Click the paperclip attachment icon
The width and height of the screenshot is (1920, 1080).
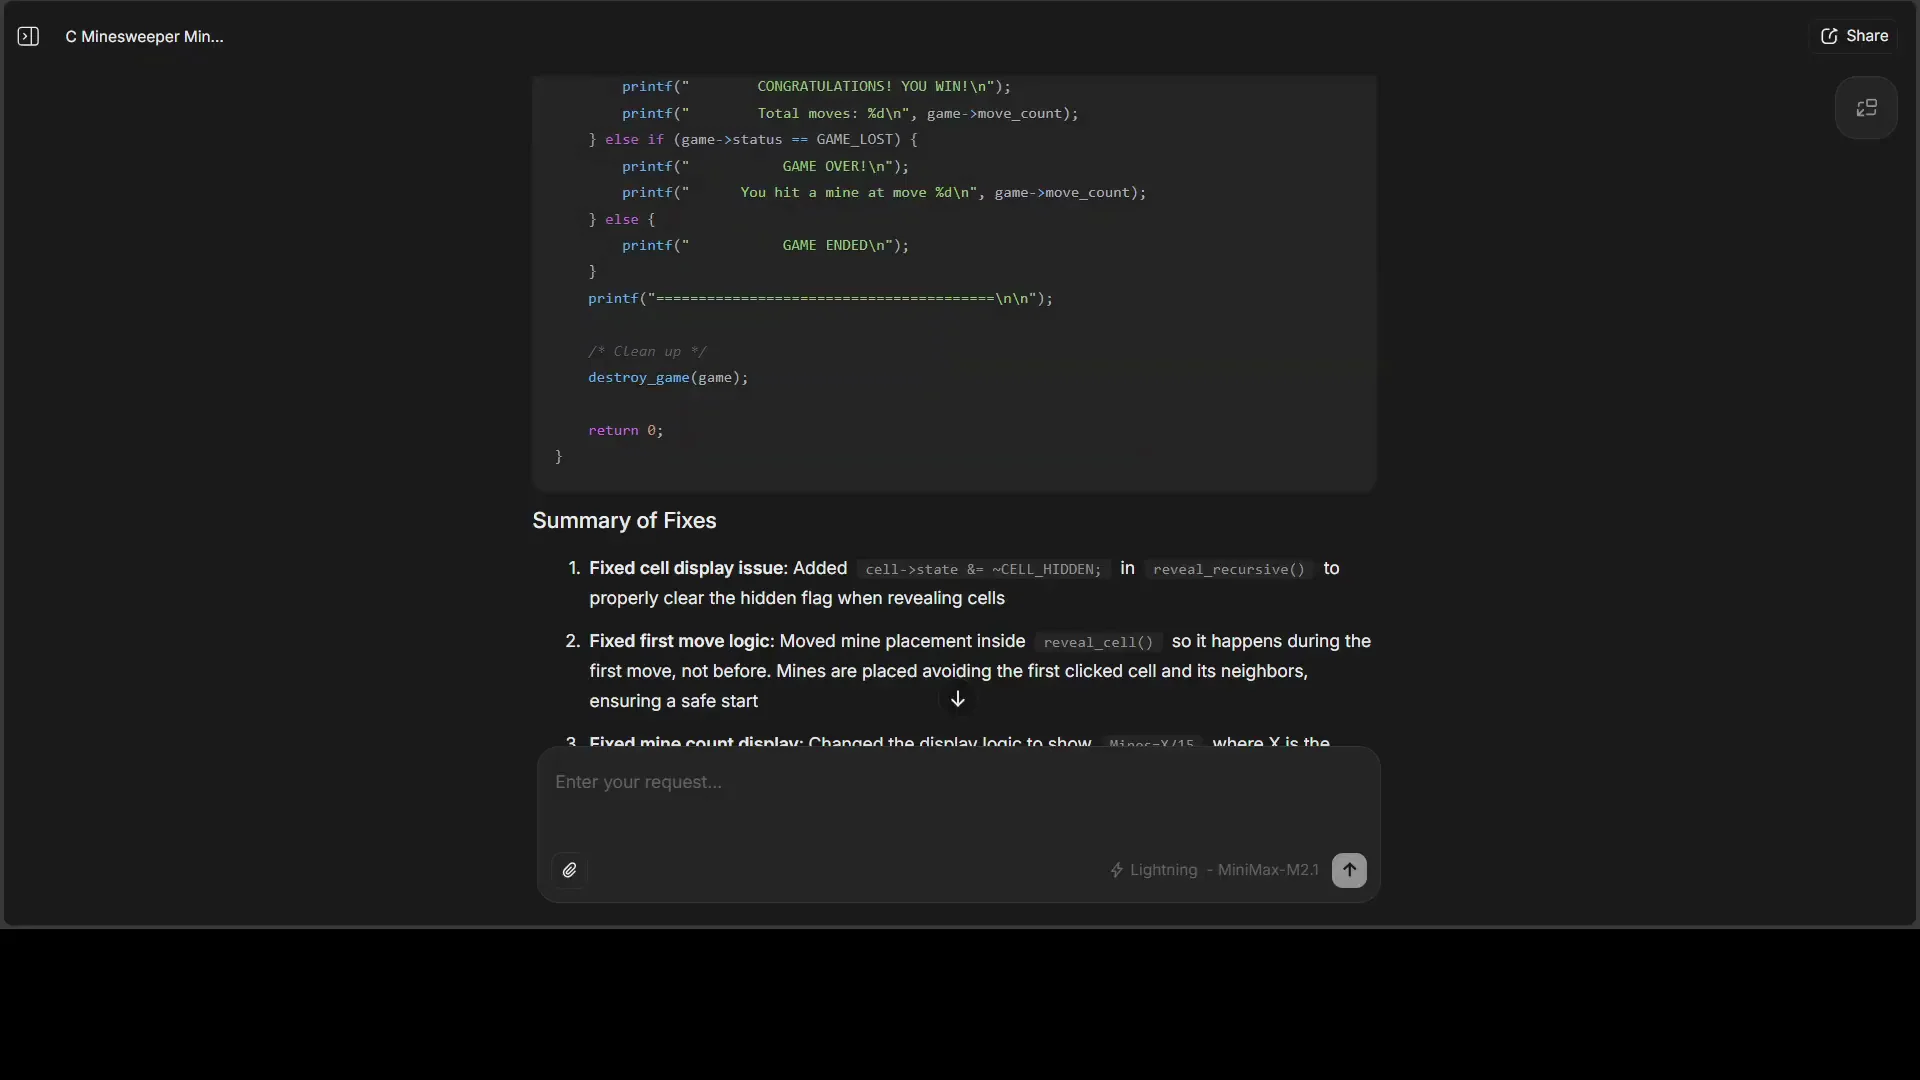(x=569, y=870)
